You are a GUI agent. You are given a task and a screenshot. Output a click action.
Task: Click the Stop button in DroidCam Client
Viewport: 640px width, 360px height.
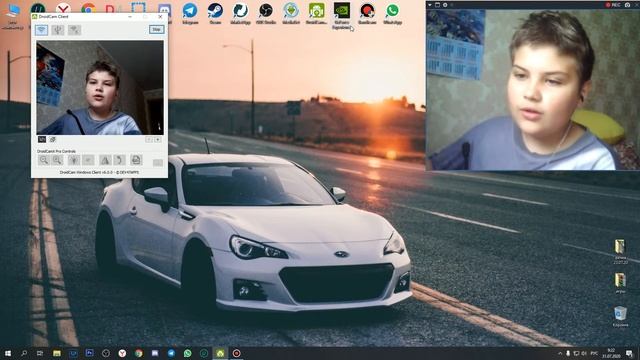point(156,29)
